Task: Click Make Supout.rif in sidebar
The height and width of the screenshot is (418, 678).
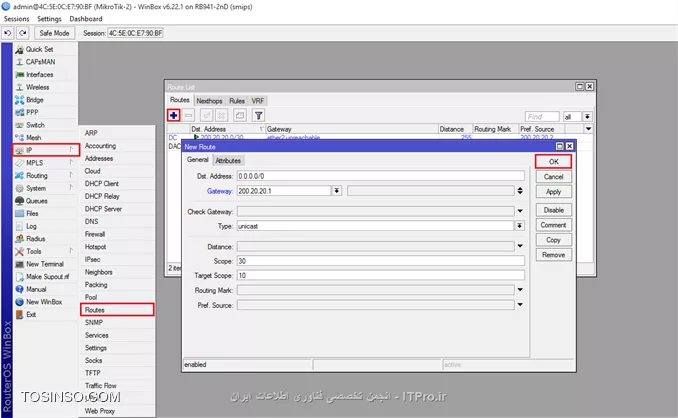Action: pyautogui.click(x=45, y=277)
